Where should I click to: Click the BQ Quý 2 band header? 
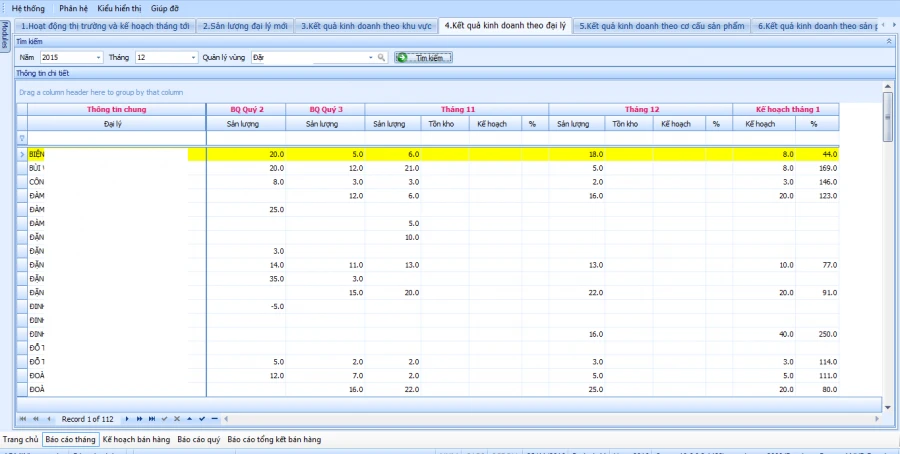tap(246, 109)
